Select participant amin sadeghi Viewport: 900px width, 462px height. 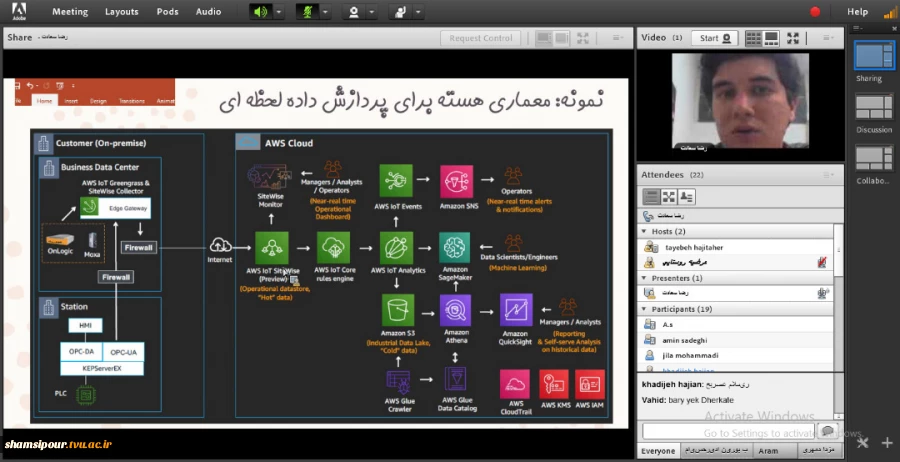pos(735,340)
